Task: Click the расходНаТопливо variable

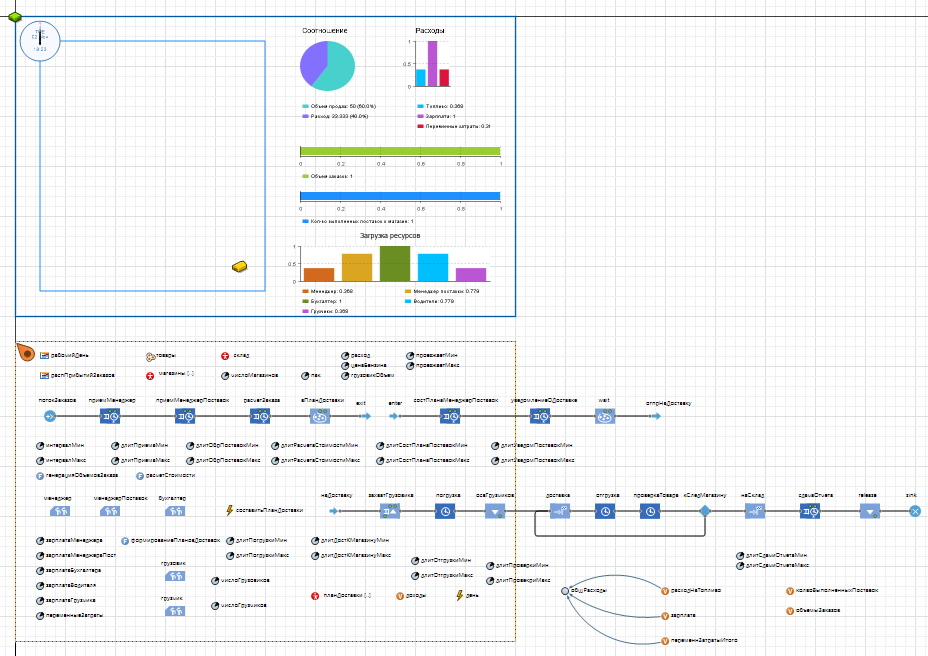Action: [x=665, y=591]
